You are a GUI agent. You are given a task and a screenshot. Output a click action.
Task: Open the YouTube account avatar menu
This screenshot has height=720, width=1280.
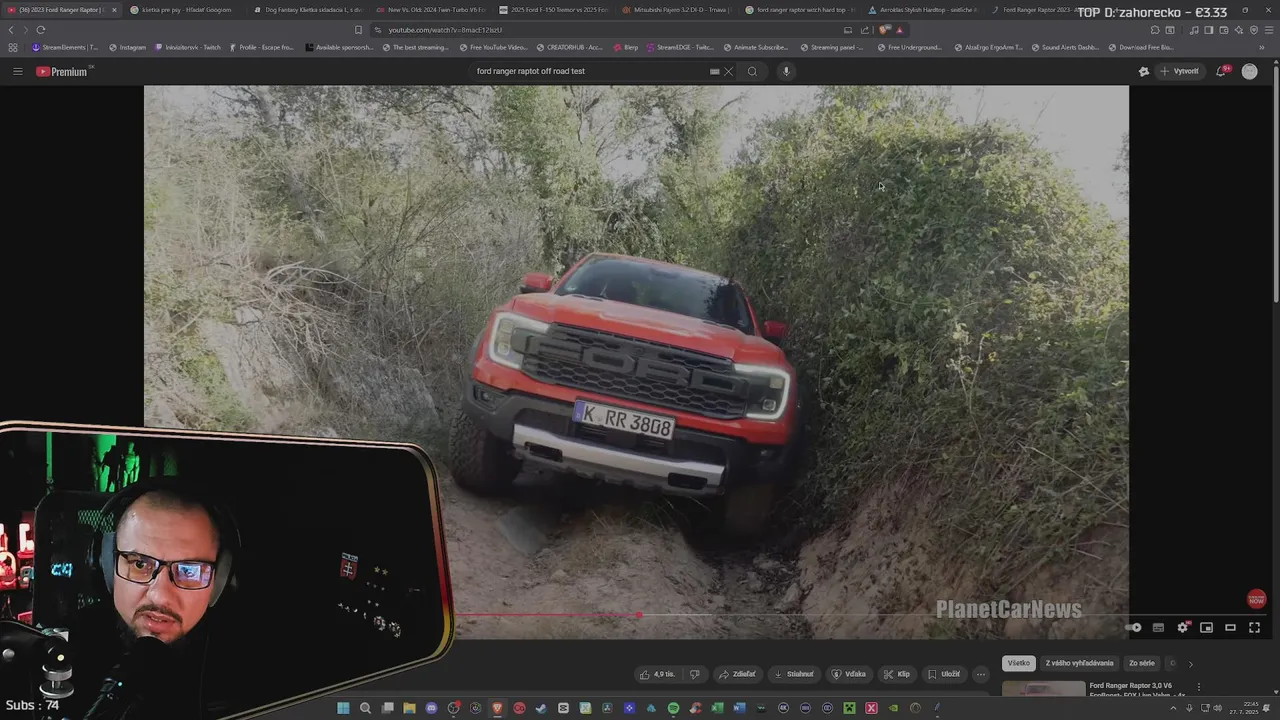point(1249,71)
